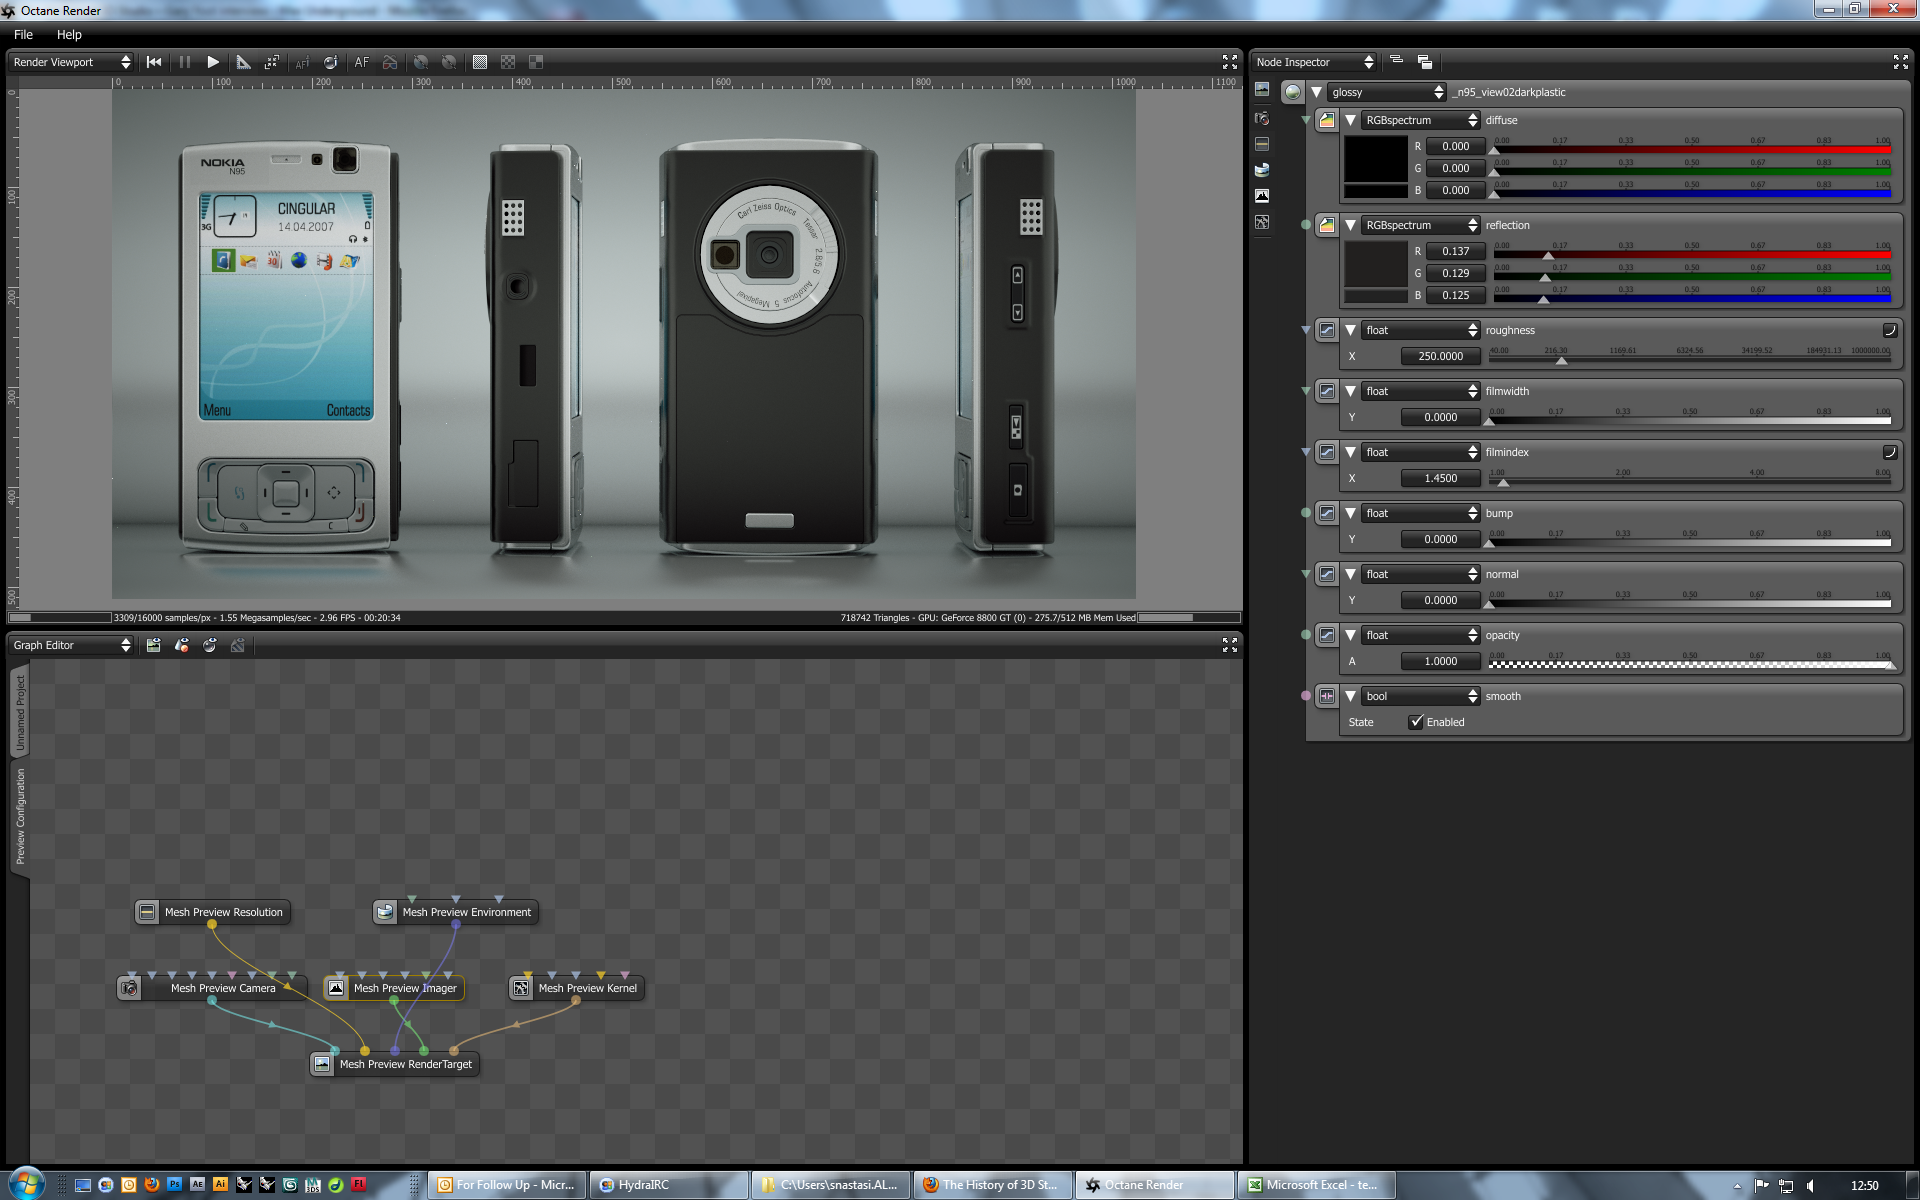Click the AF autofocus icon
1920x1200 pixels.
362,62
